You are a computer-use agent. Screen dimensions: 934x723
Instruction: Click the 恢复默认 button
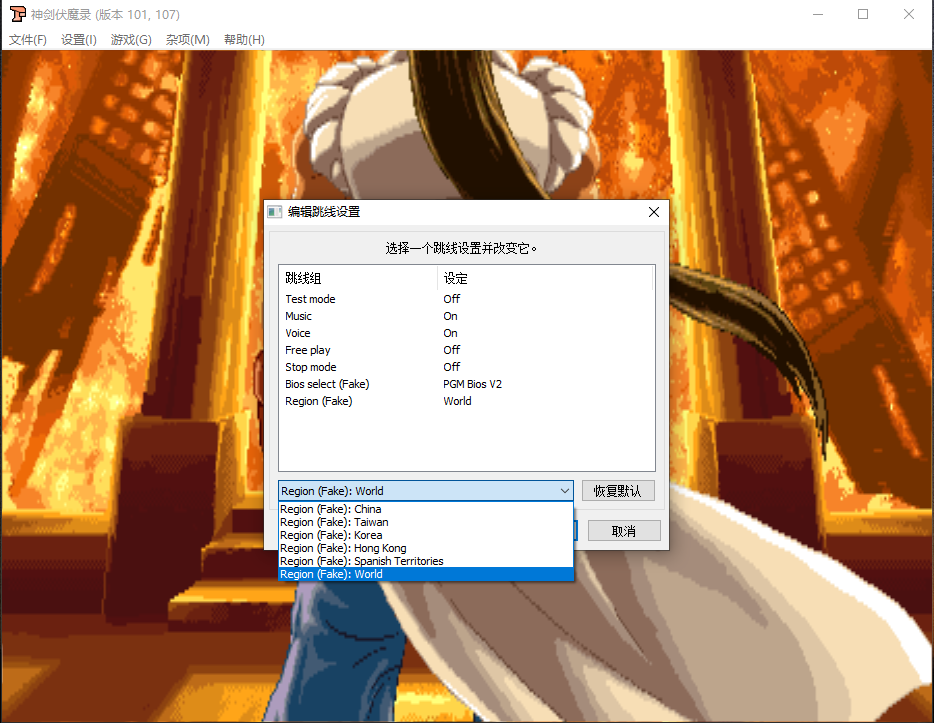[618, 491]
